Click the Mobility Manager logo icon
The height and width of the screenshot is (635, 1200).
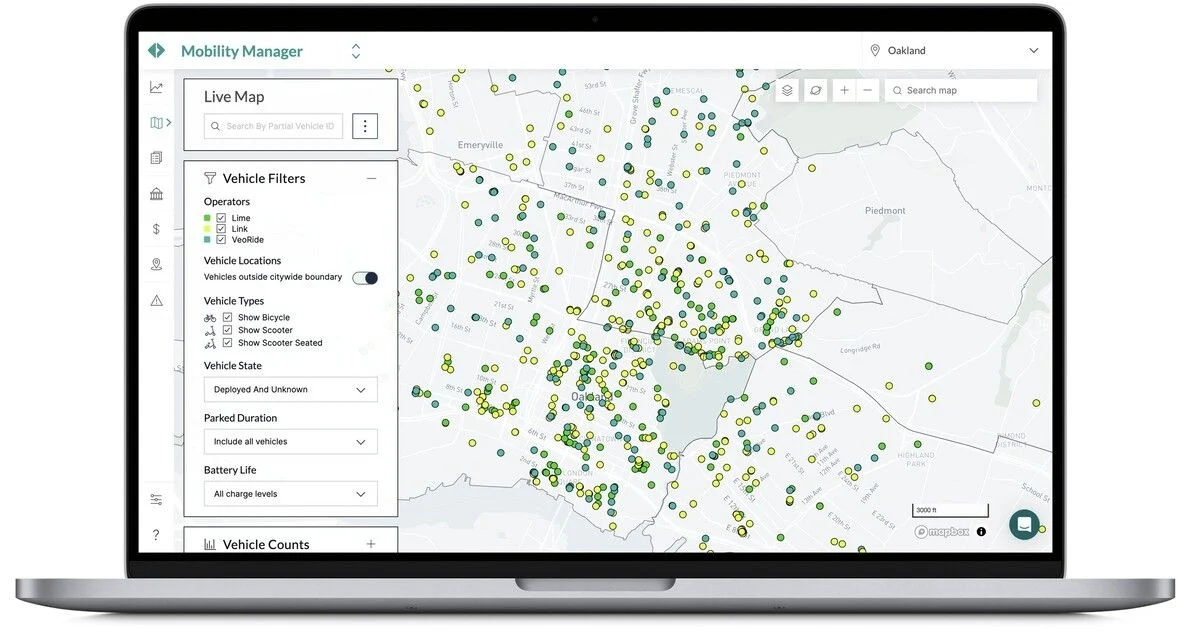[x=156, y=51]
